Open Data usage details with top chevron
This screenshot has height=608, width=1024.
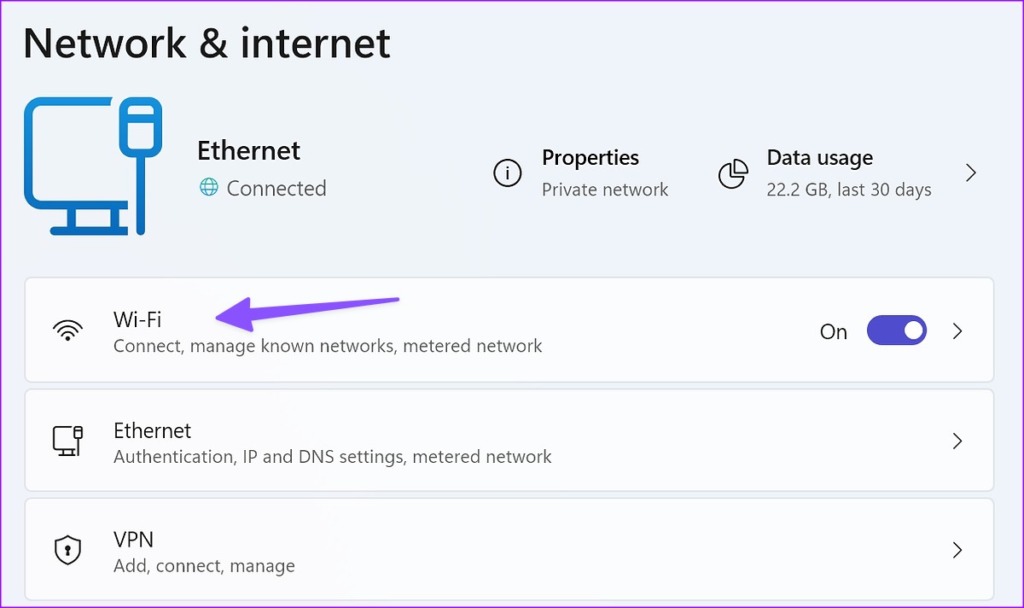[971, 172]
